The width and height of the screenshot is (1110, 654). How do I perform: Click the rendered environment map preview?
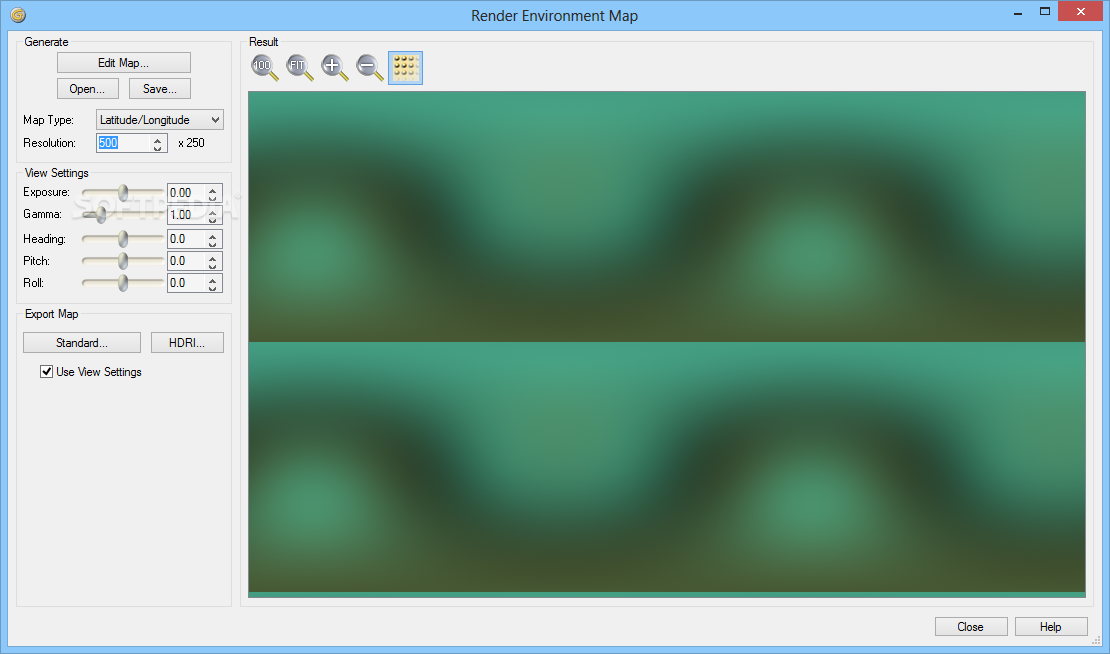point(667,344)
